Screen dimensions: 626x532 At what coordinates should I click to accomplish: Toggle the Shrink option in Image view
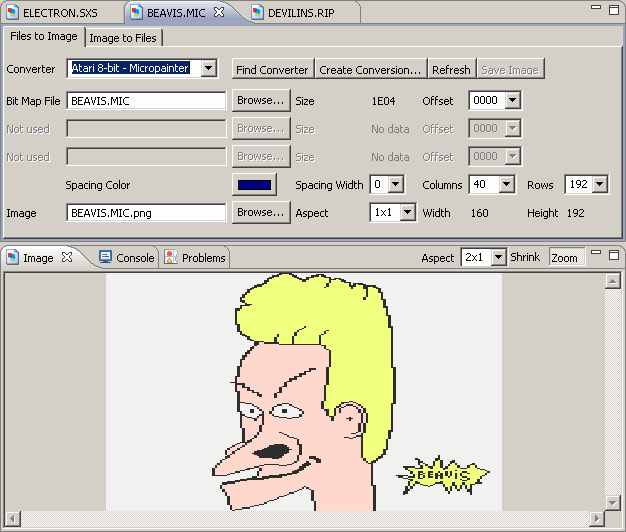pos(525,258)
